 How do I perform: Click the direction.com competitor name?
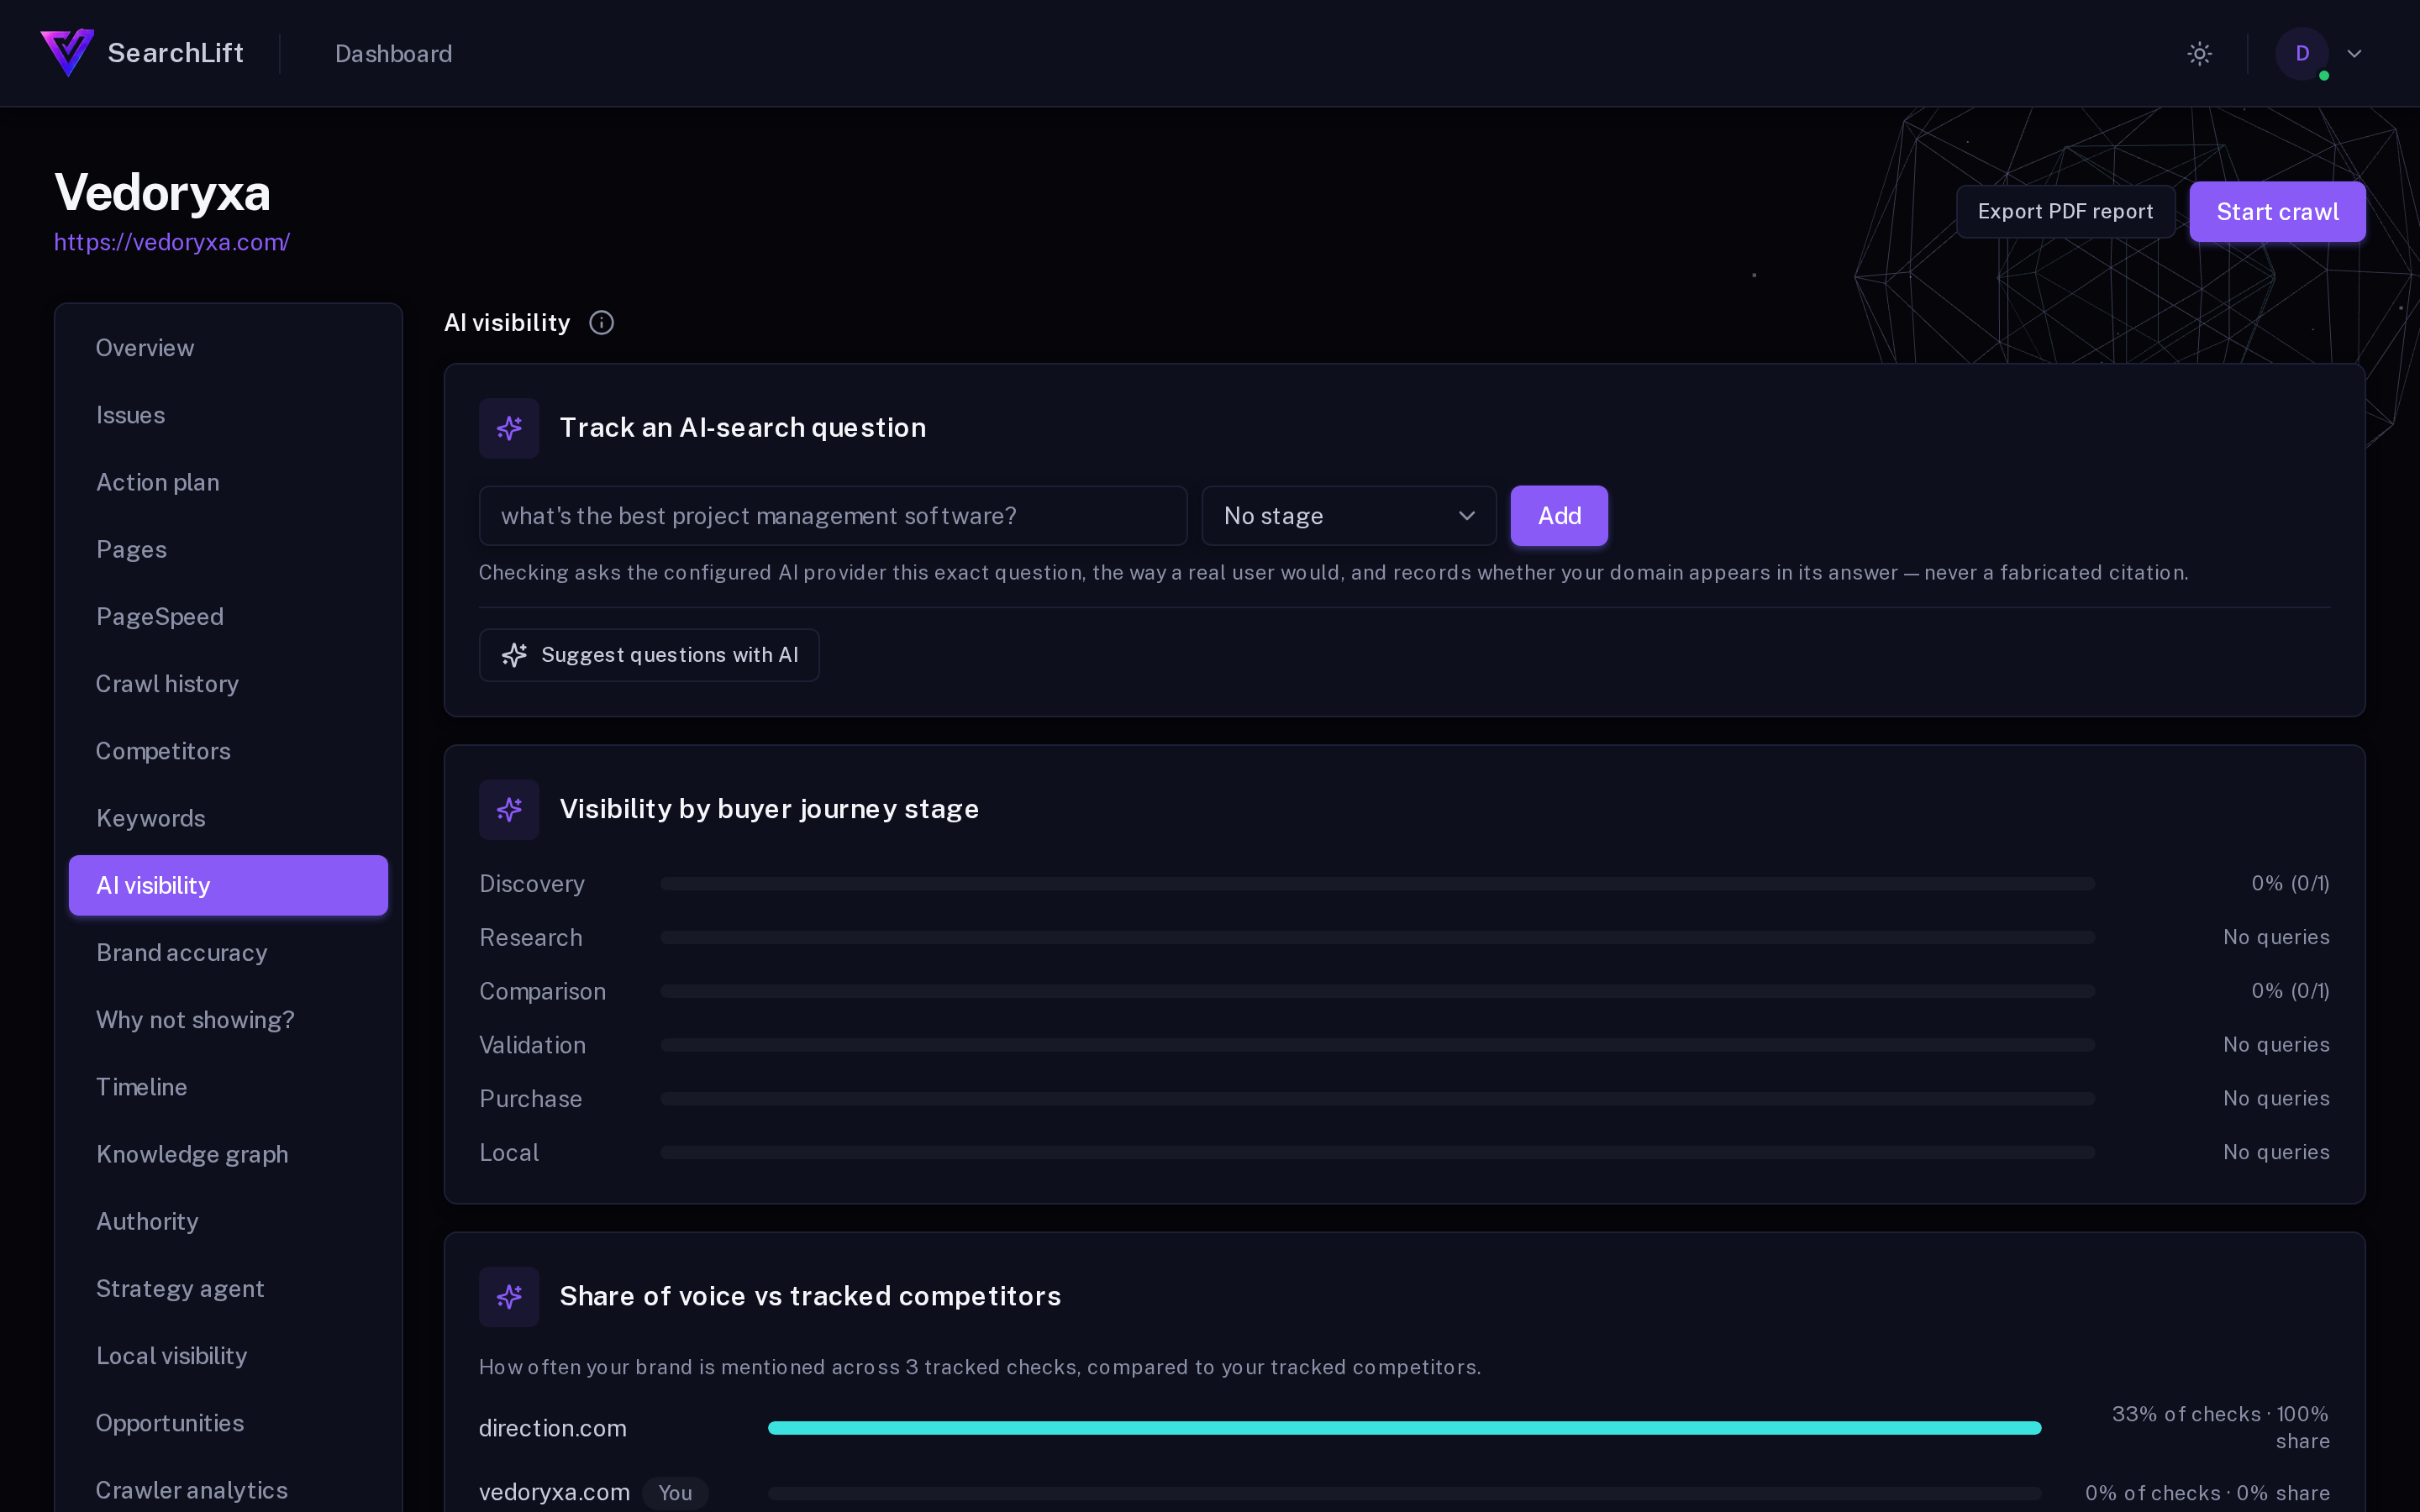[x=552, y=1428]
